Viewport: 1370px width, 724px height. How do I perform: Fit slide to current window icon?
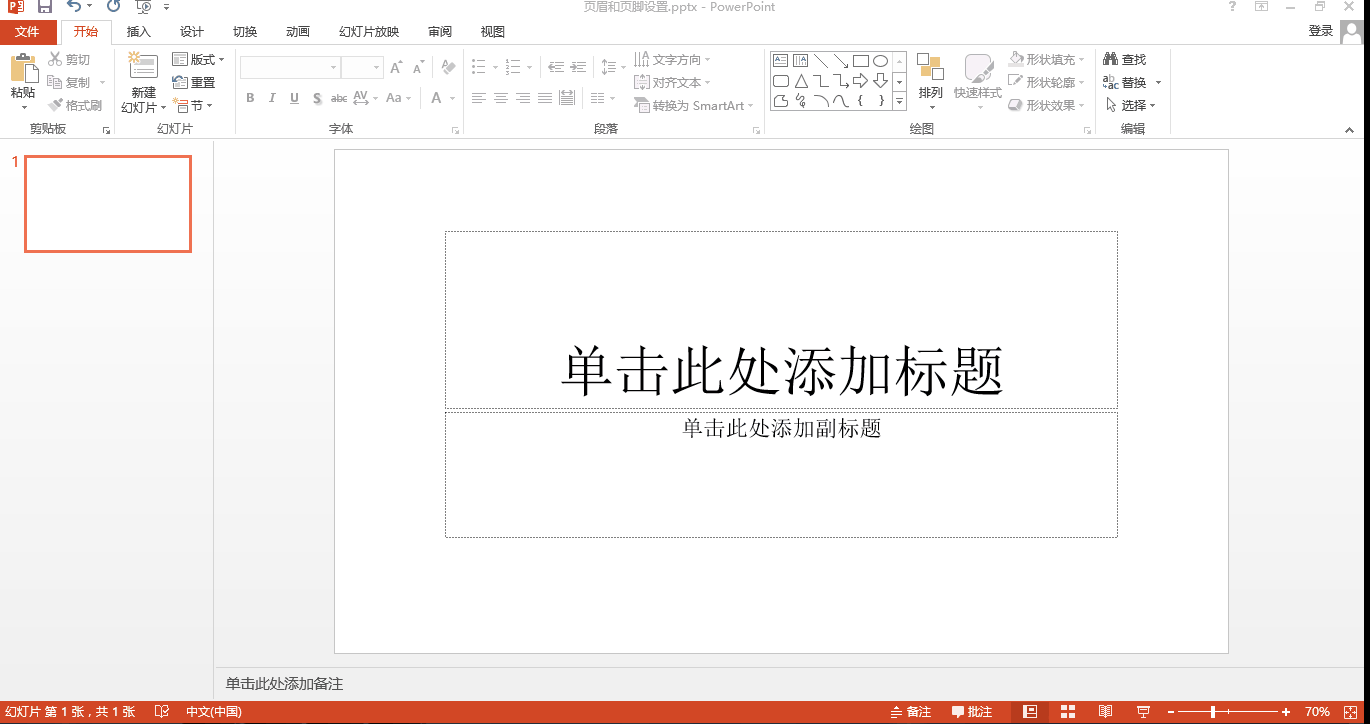point(1352,712)
